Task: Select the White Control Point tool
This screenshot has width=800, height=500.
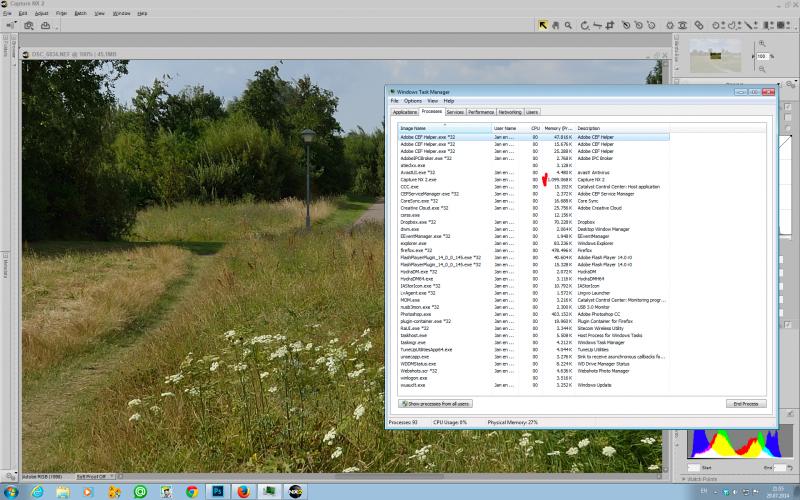Action: pyautogui.click(x=651, y=25)
